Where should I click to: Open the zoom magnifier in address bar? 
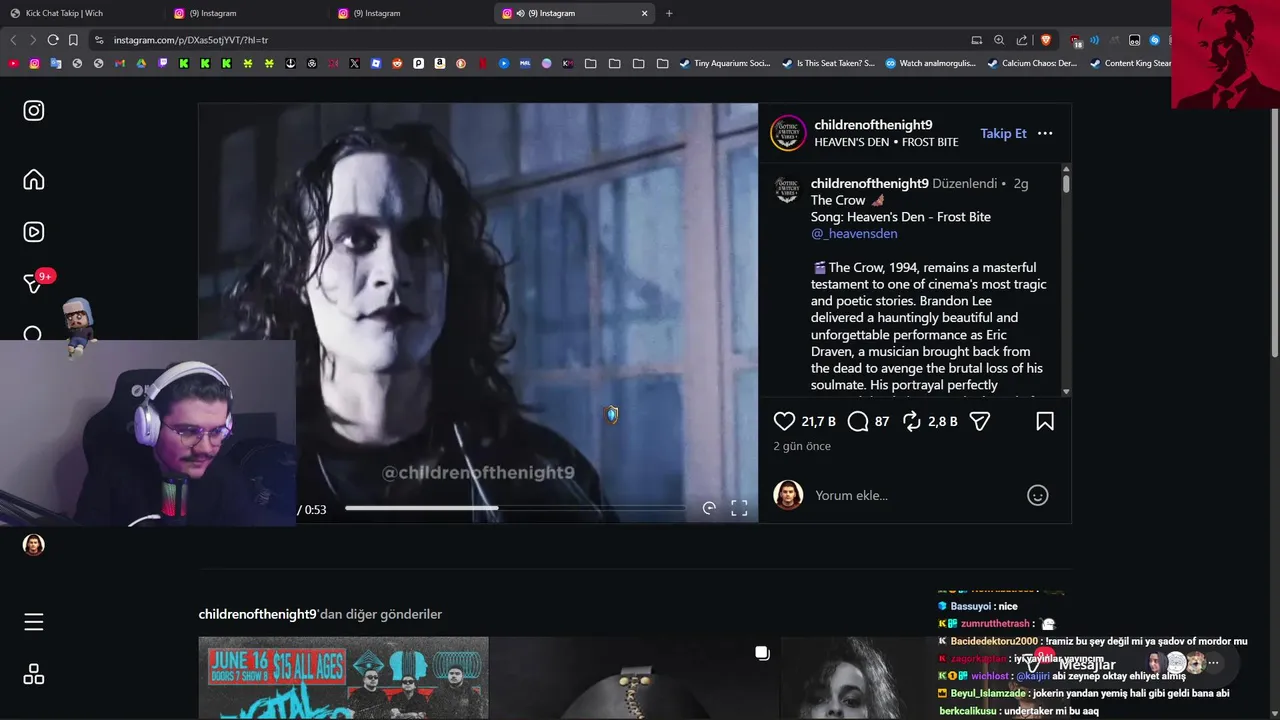coord(999,40)
